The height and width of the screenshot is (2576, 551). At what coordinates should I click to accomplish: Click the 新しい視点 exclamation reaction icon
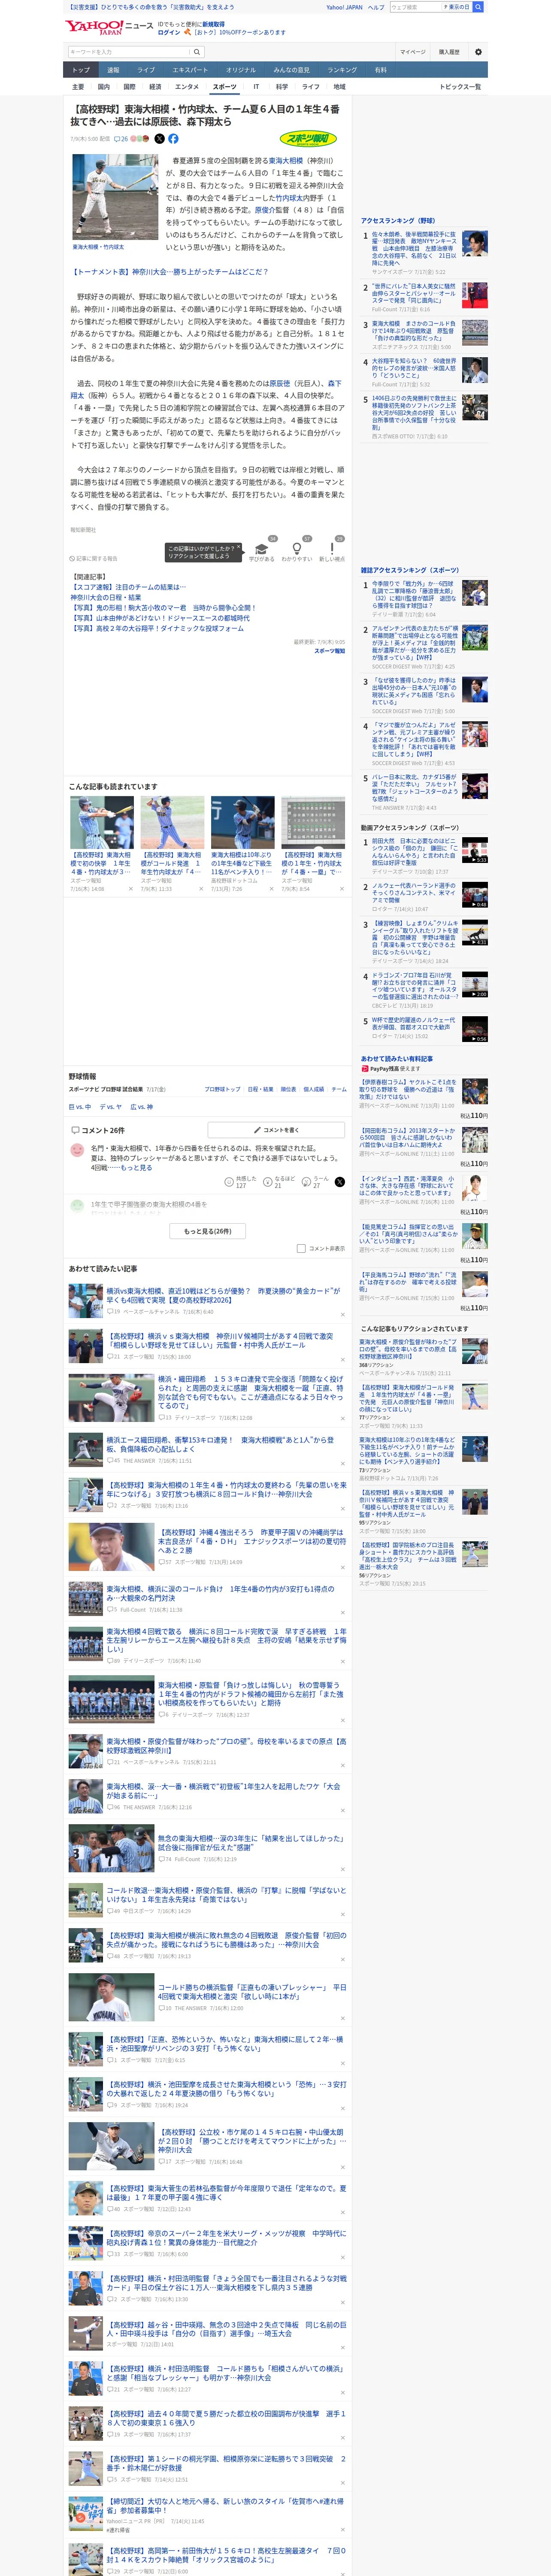coord(332,549)
